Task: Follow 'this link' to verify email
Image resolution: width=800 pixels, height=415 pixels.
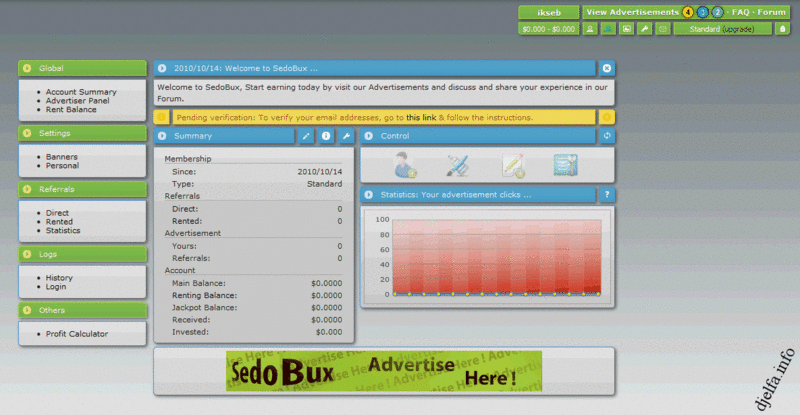Action: point(421,117)
